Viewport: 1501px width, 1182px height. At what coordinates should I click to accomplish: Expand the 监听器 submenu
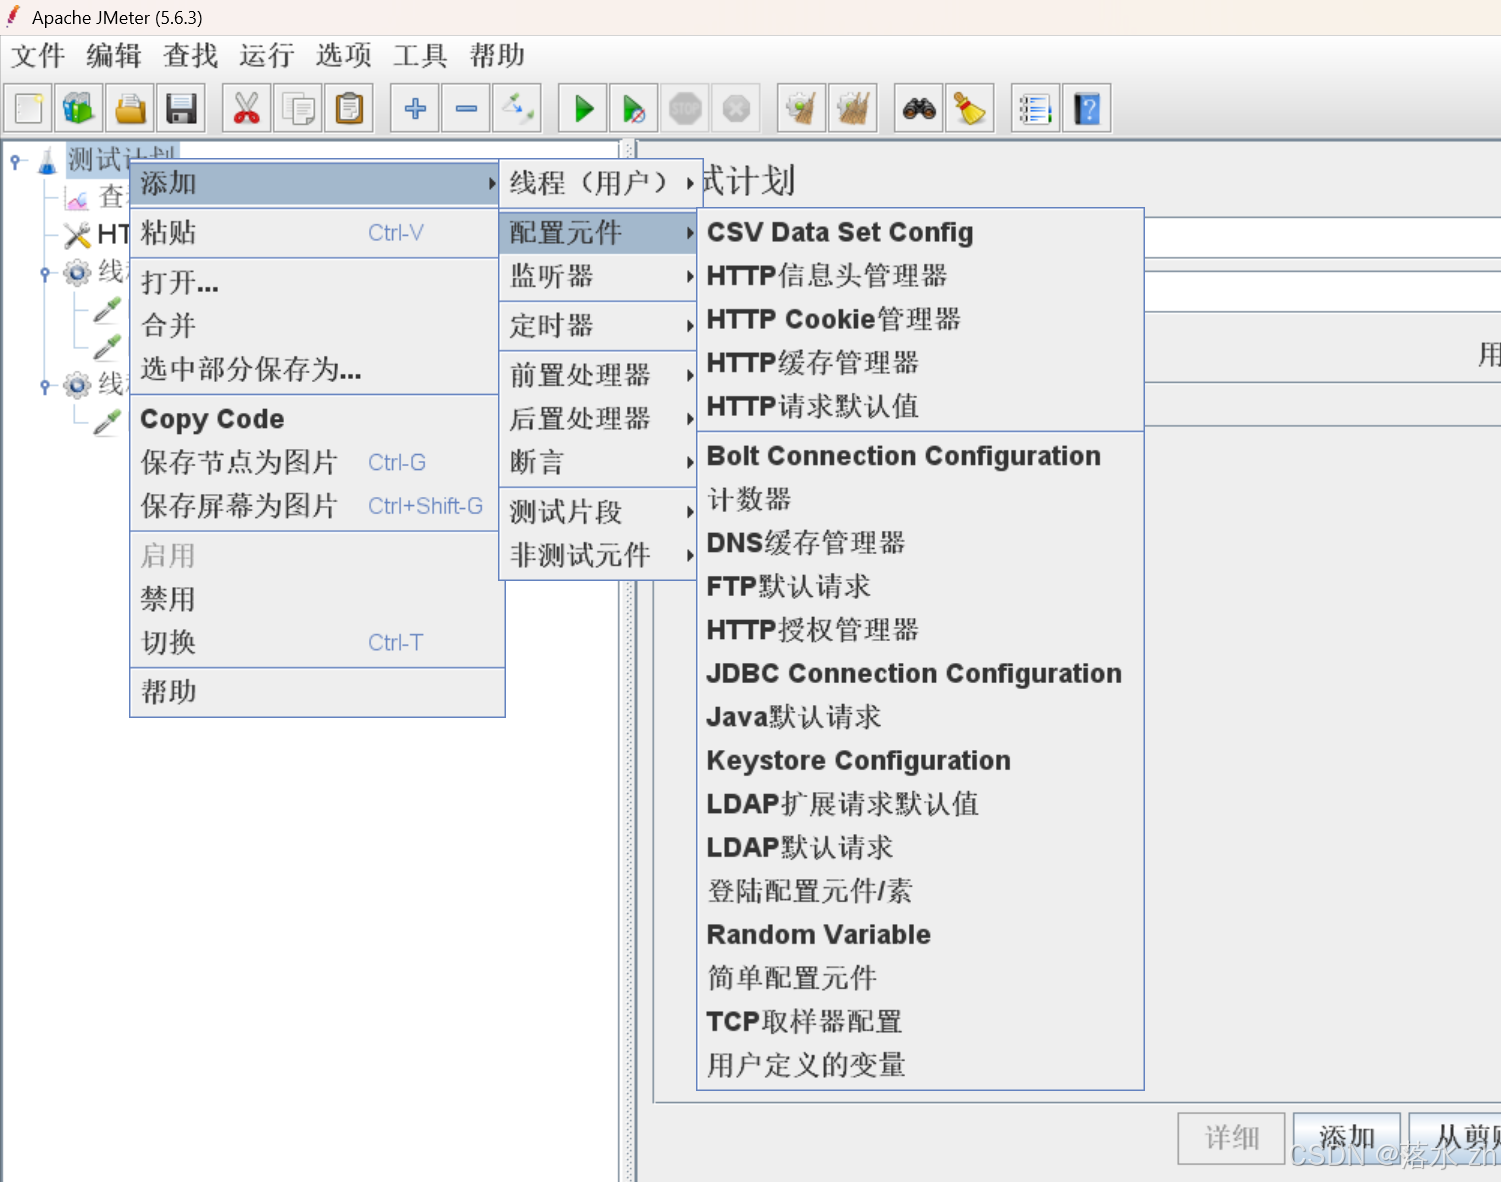(597, 276)
